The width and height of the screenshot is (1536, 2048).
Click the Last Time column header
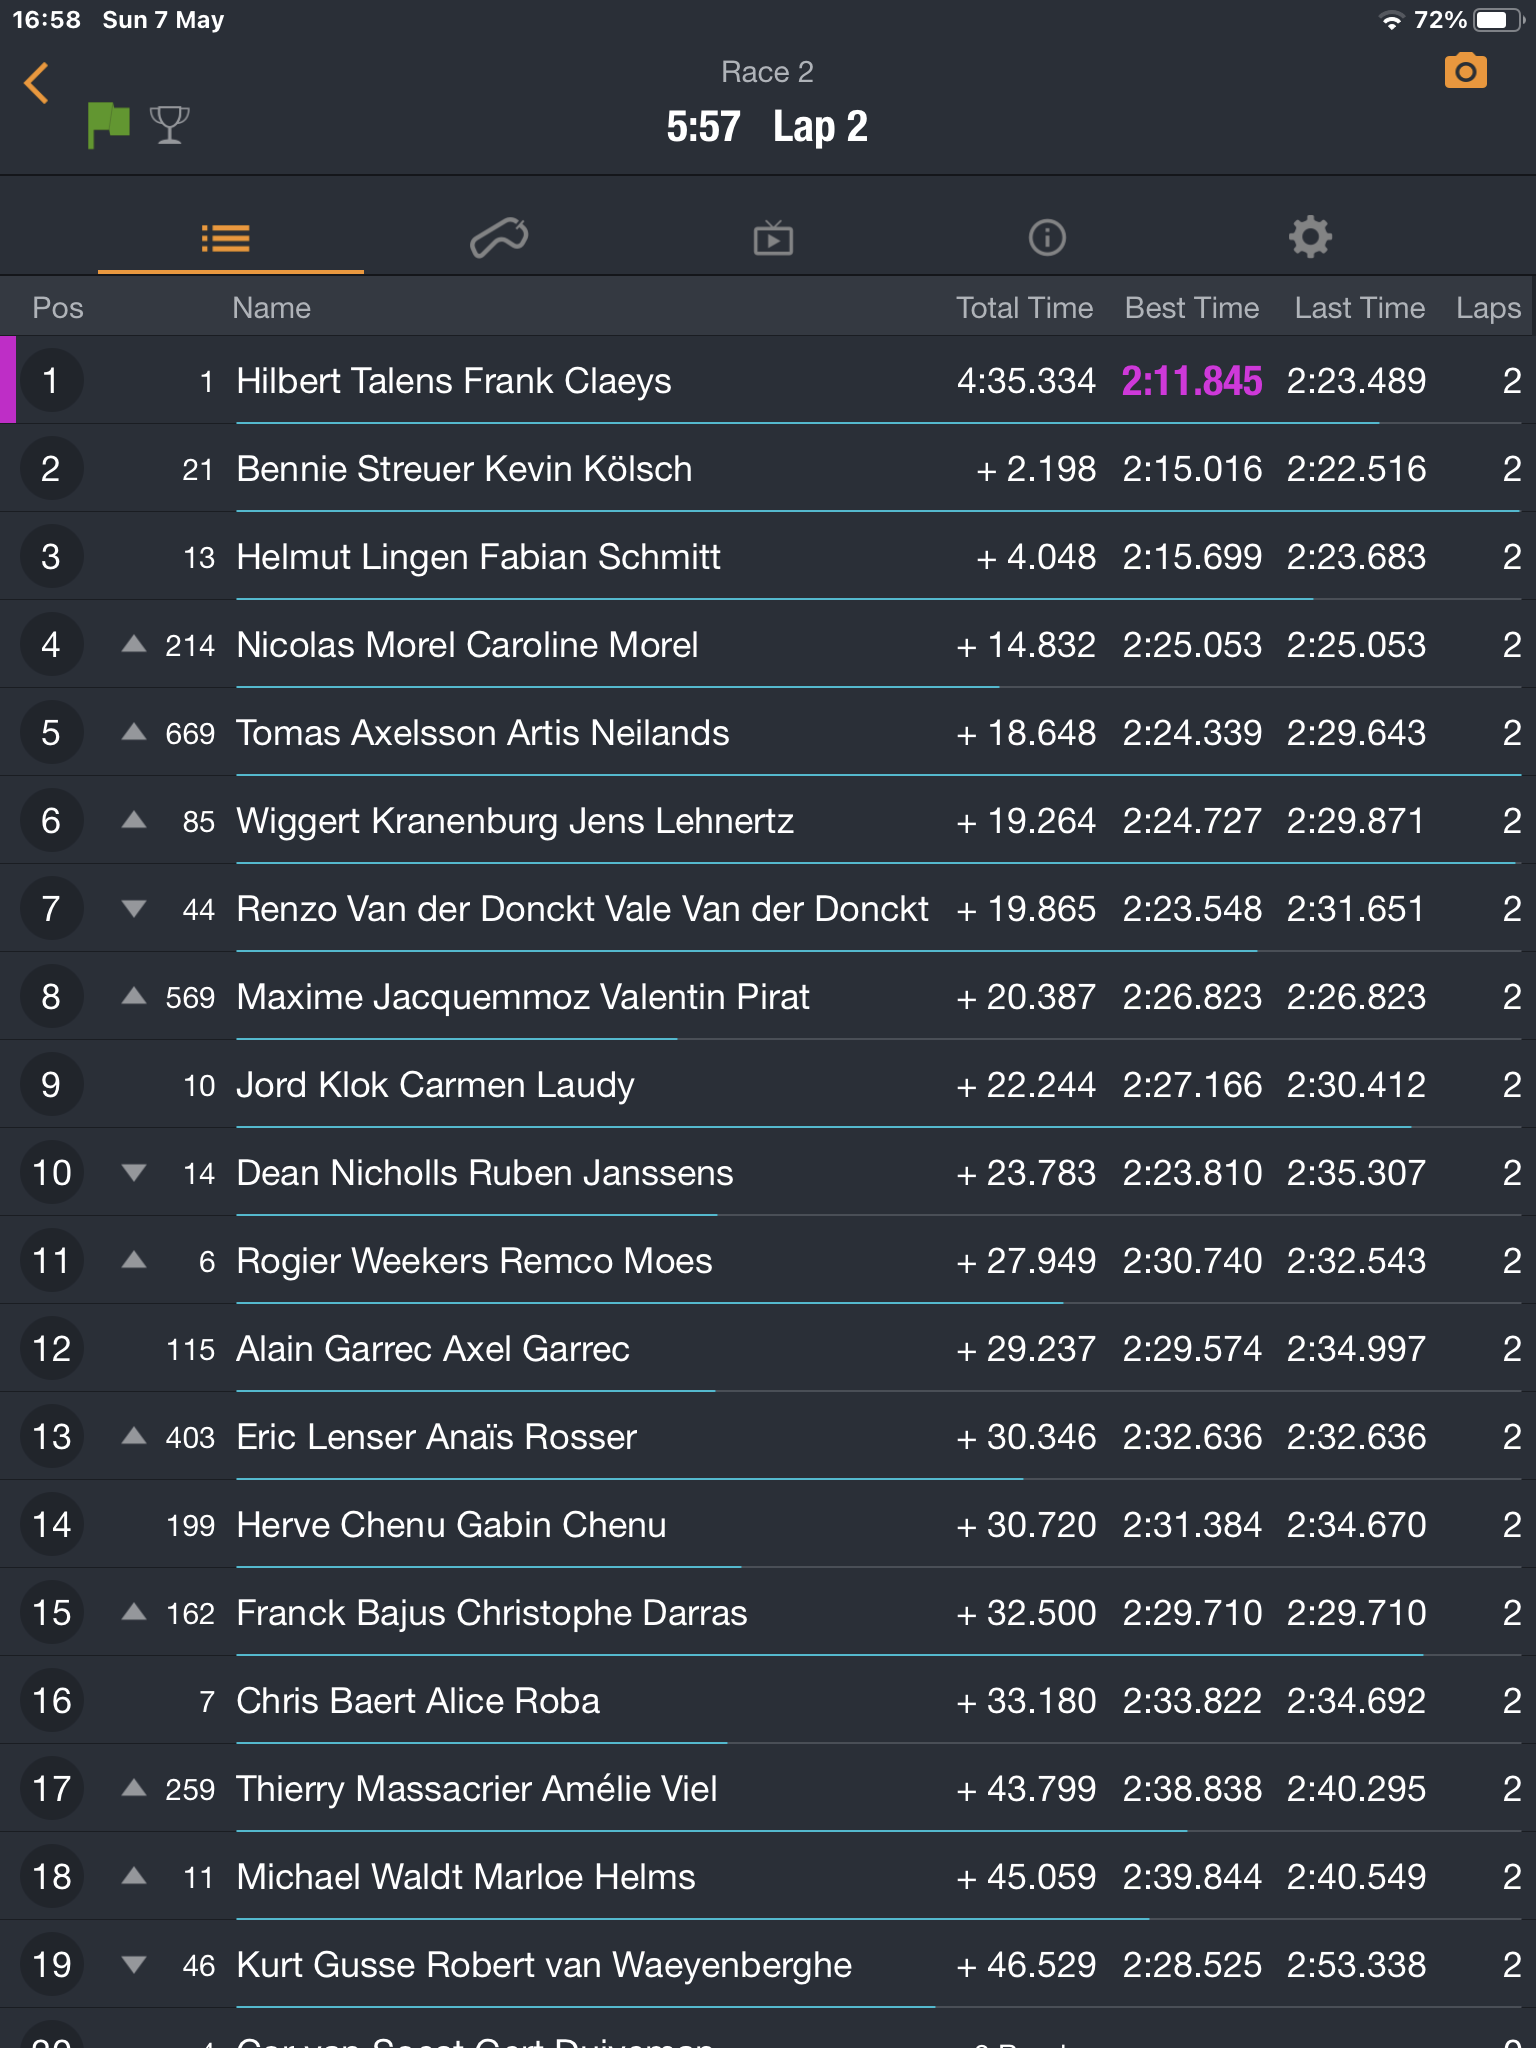1359,308
